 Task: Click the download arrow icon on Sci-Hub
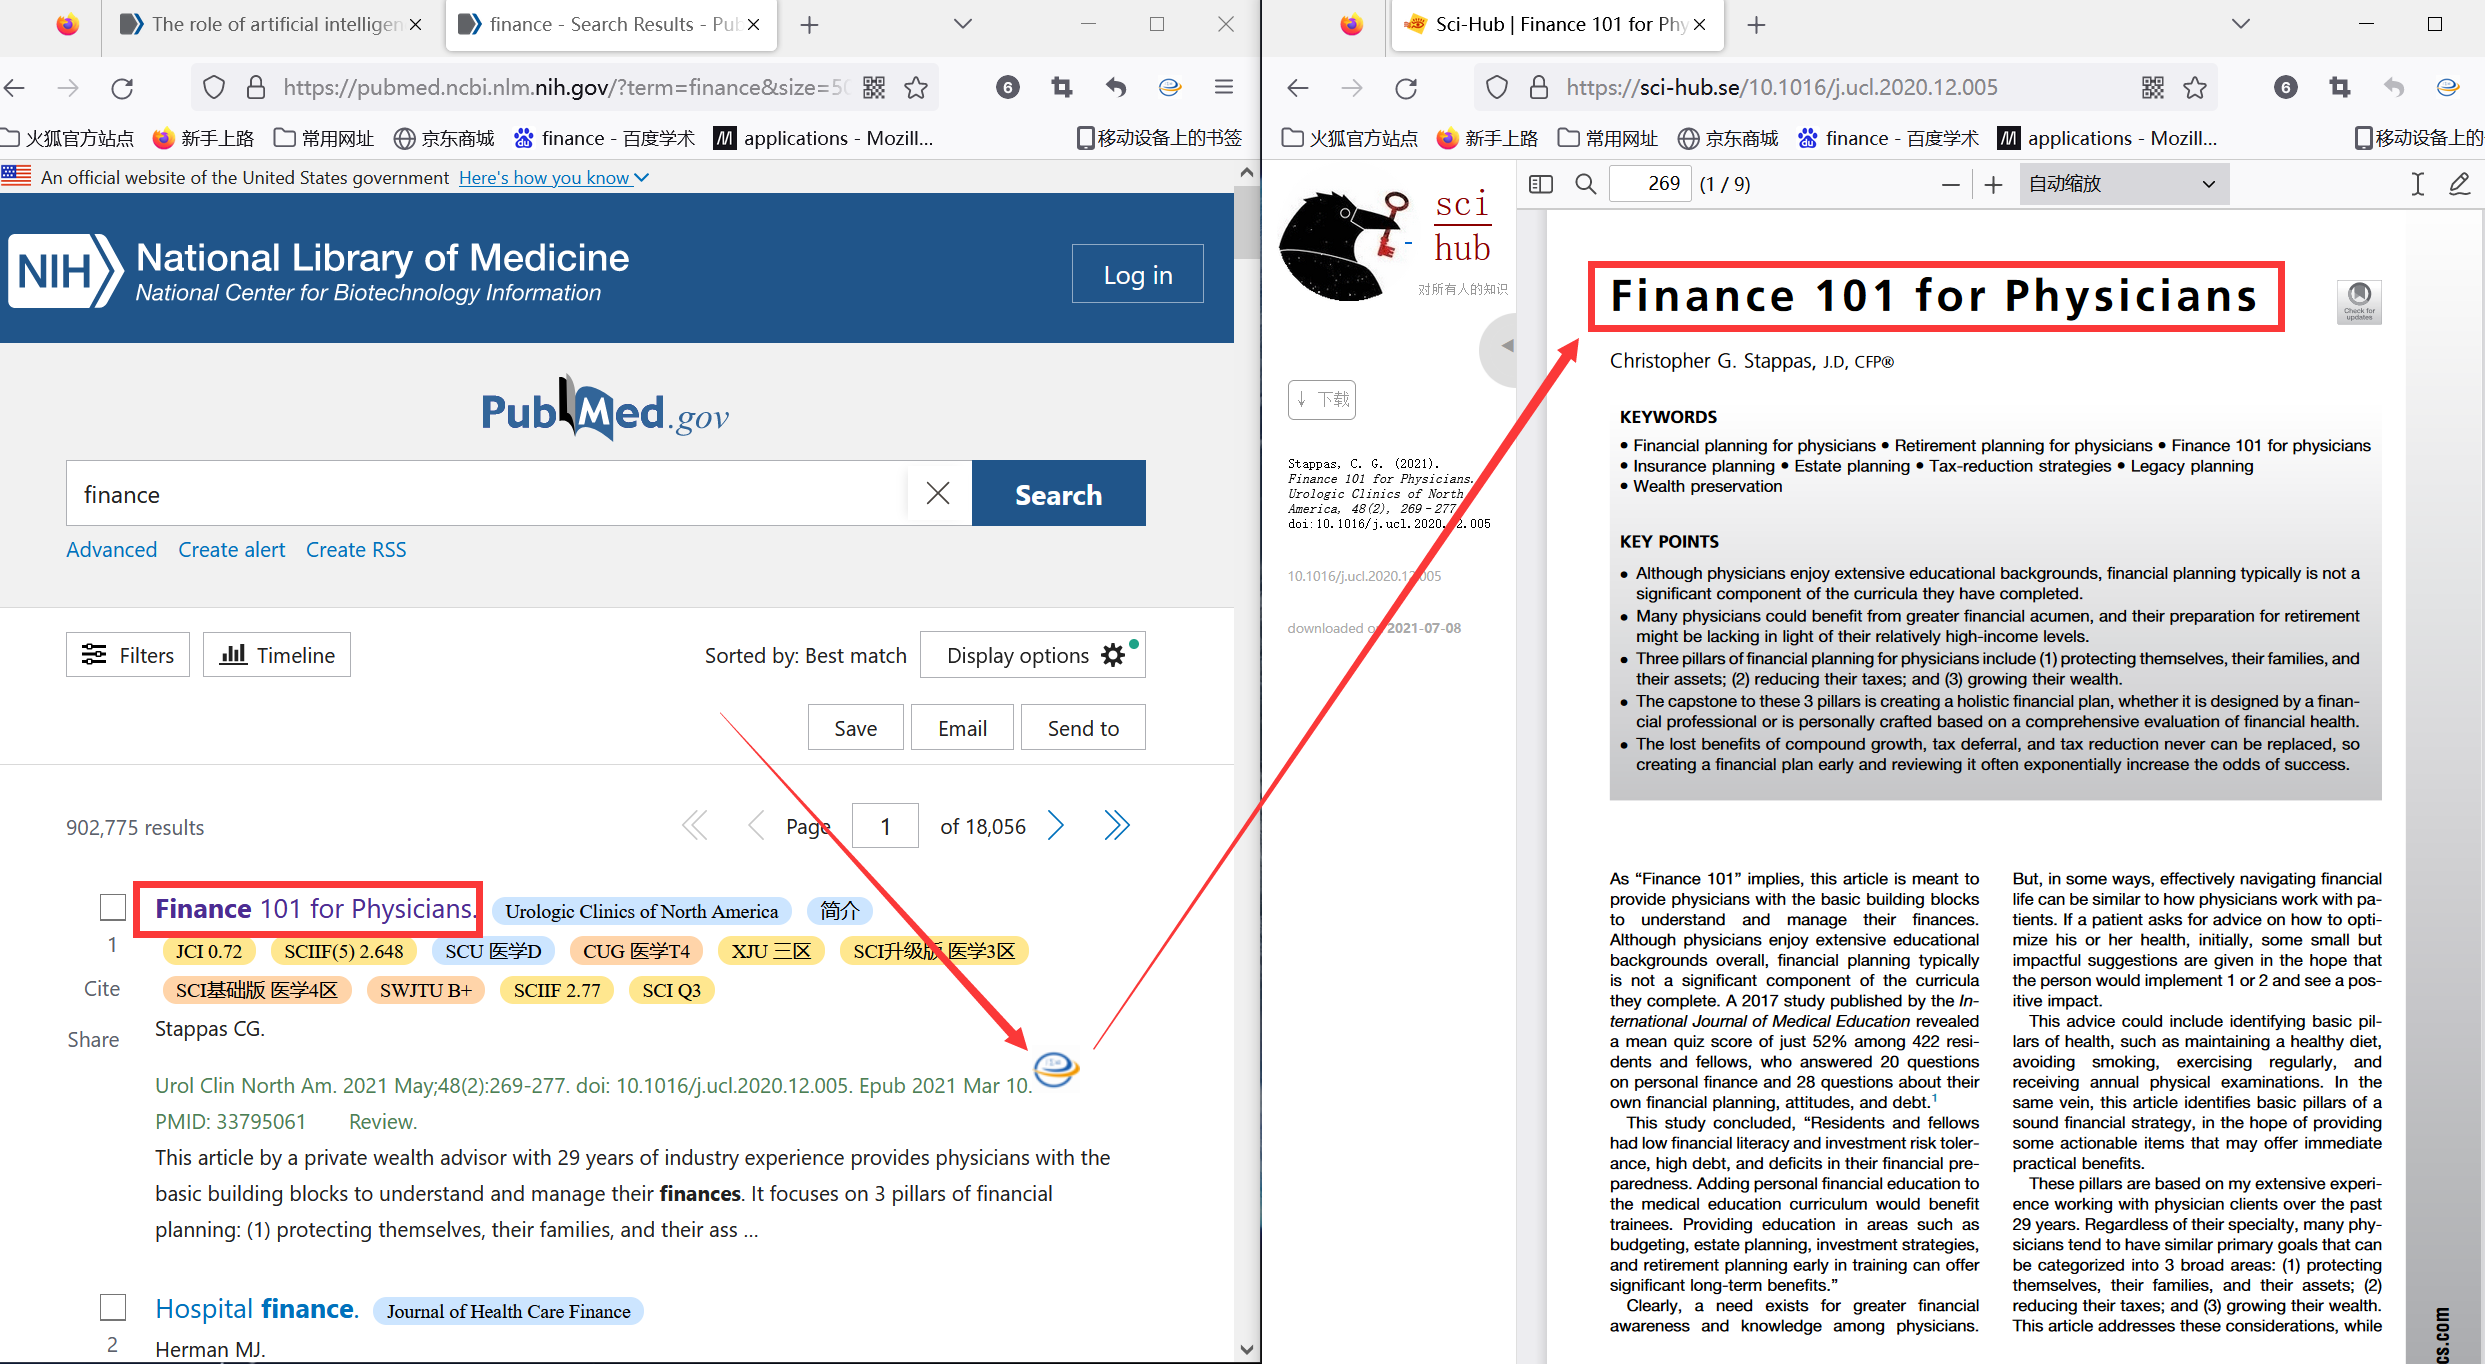1323,398
